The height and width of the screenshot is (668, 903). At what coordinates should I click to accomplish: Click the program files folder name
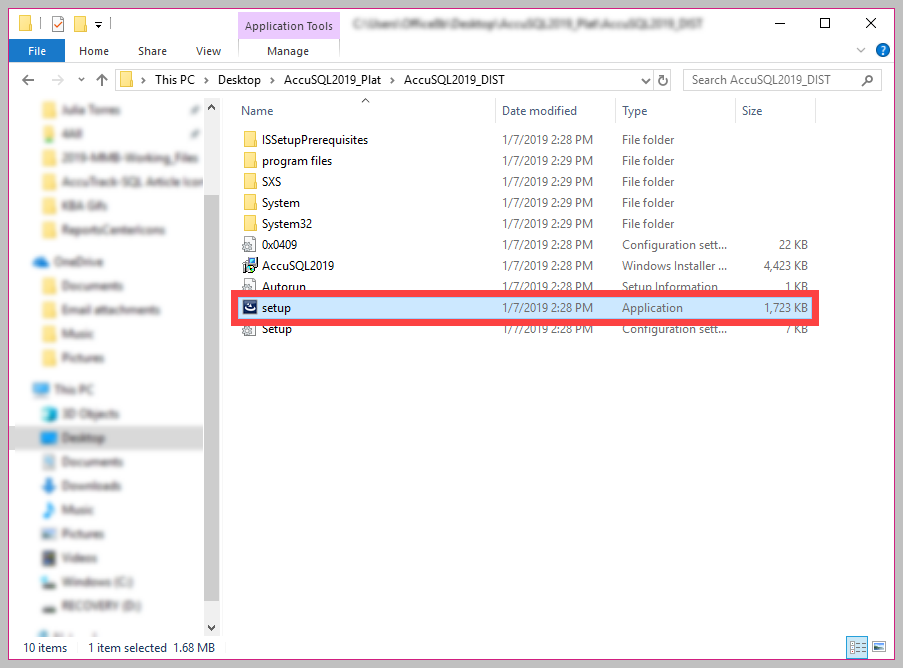(297, 161)
